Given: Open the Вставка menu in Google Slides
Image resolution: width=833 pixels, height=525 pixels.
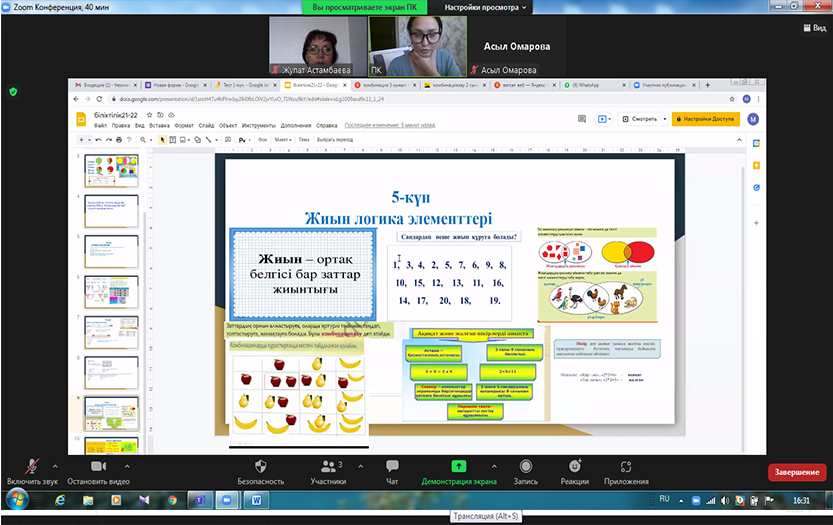Looking at the screenshot, I should coord(159,126).
